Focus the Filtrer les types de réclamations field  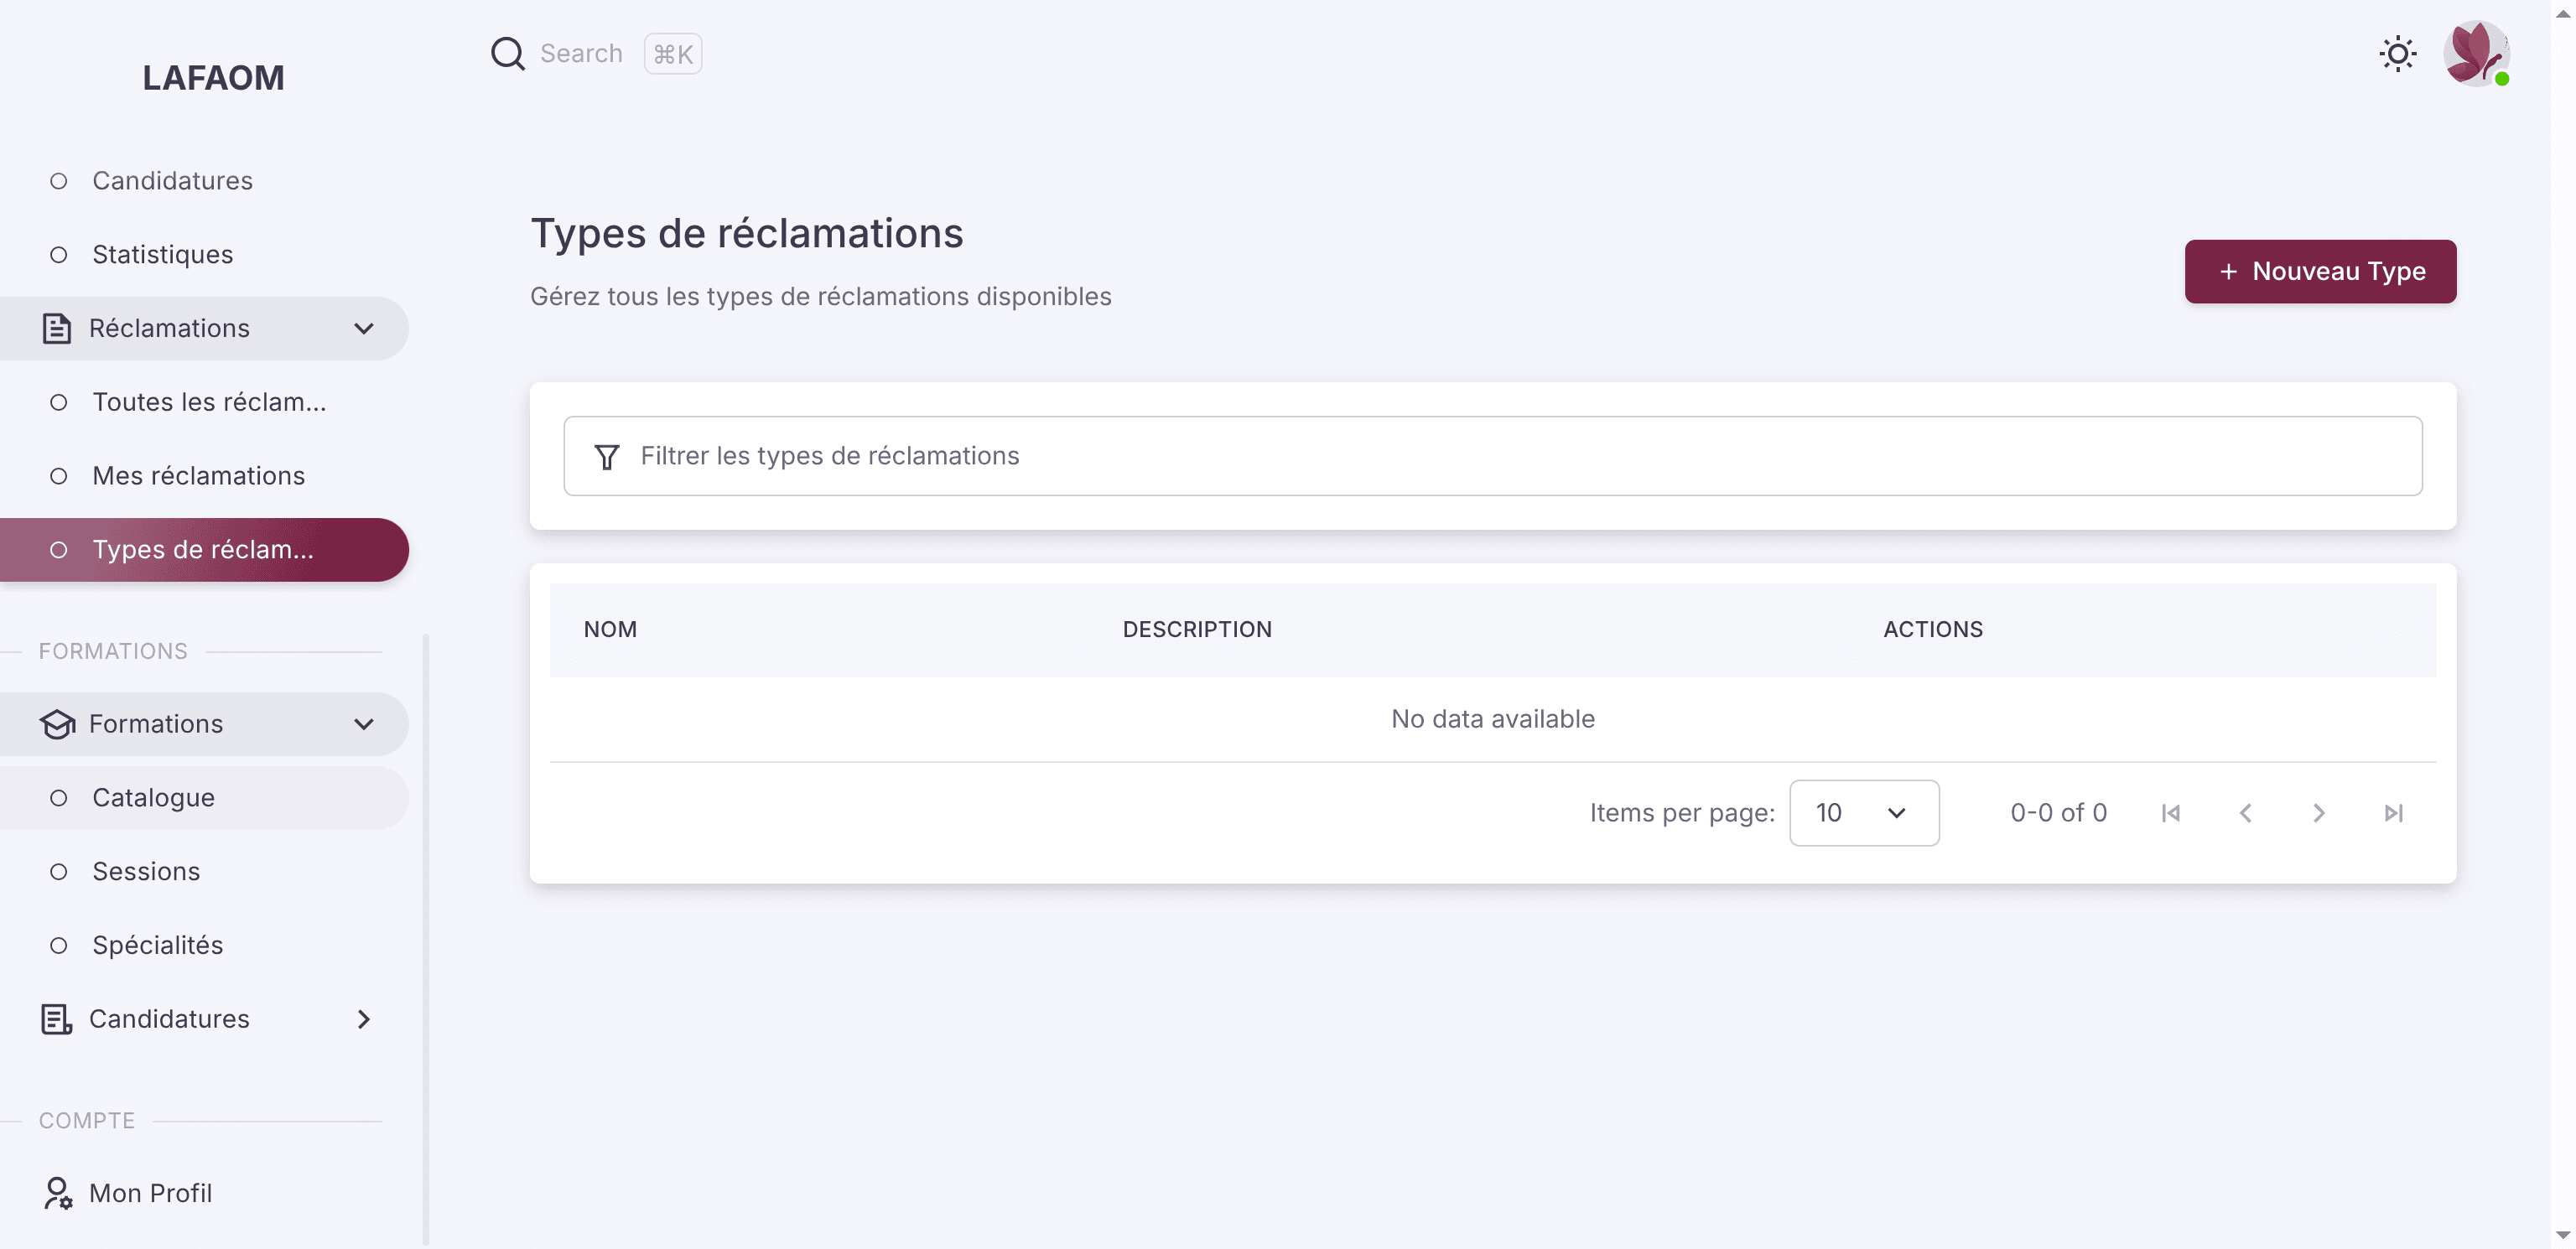pyautogui.click(x=1492, y=456)
